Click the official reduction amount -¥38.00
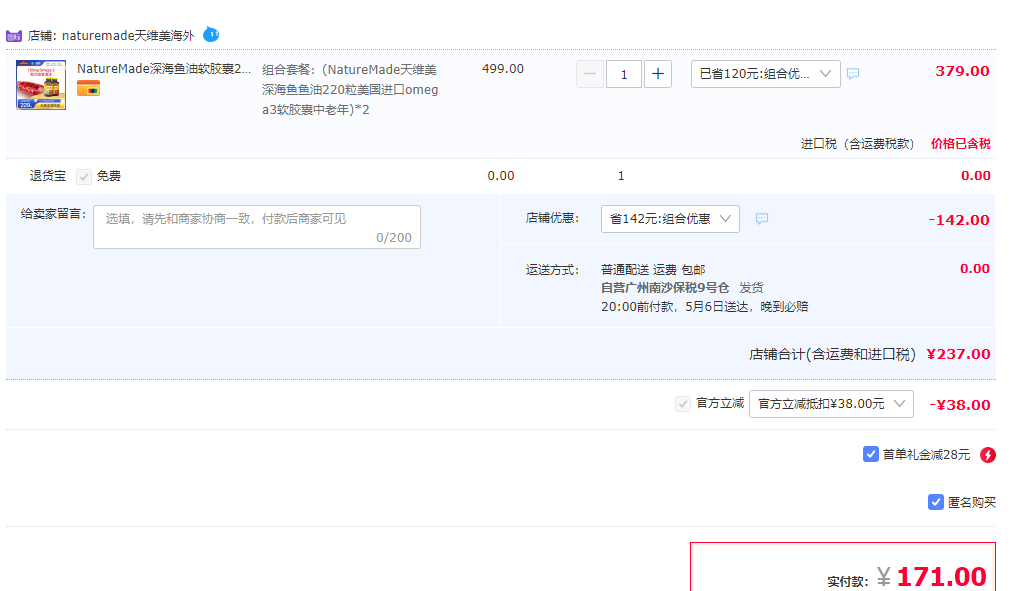 (959, 405)
